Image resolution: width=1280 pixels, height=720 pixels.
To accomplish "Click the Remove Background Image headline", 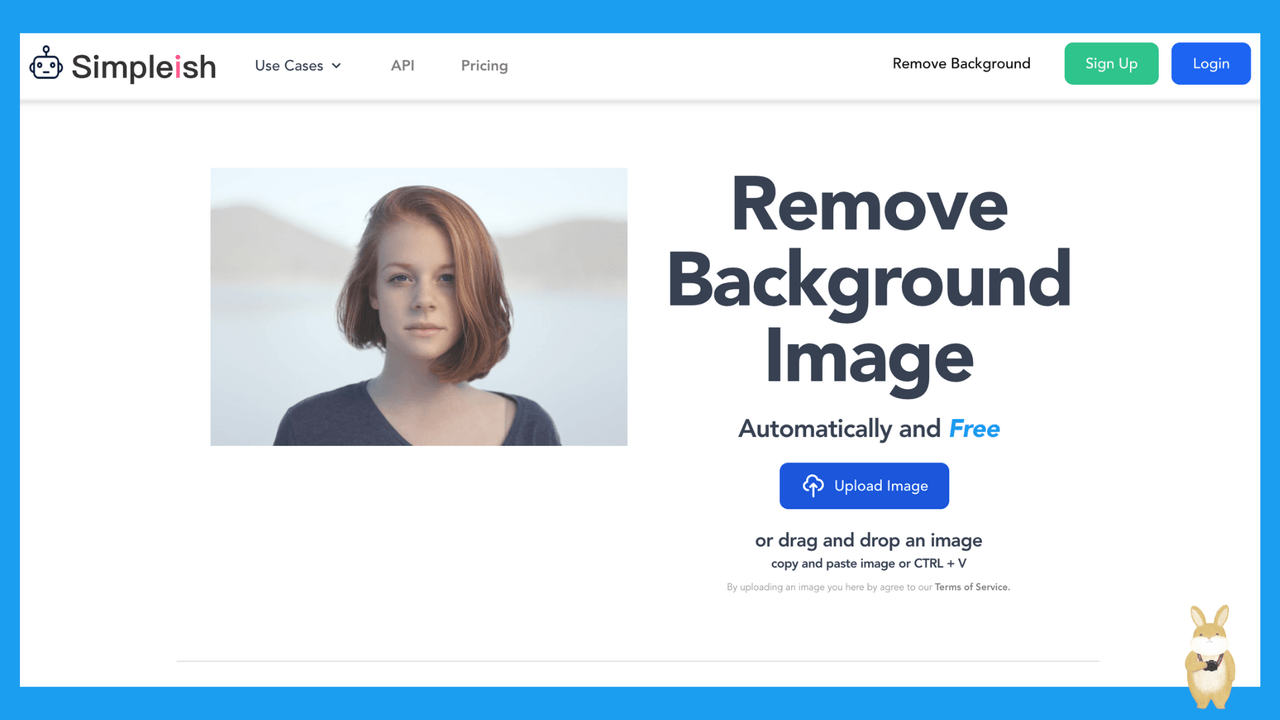I will coord(868,280).
